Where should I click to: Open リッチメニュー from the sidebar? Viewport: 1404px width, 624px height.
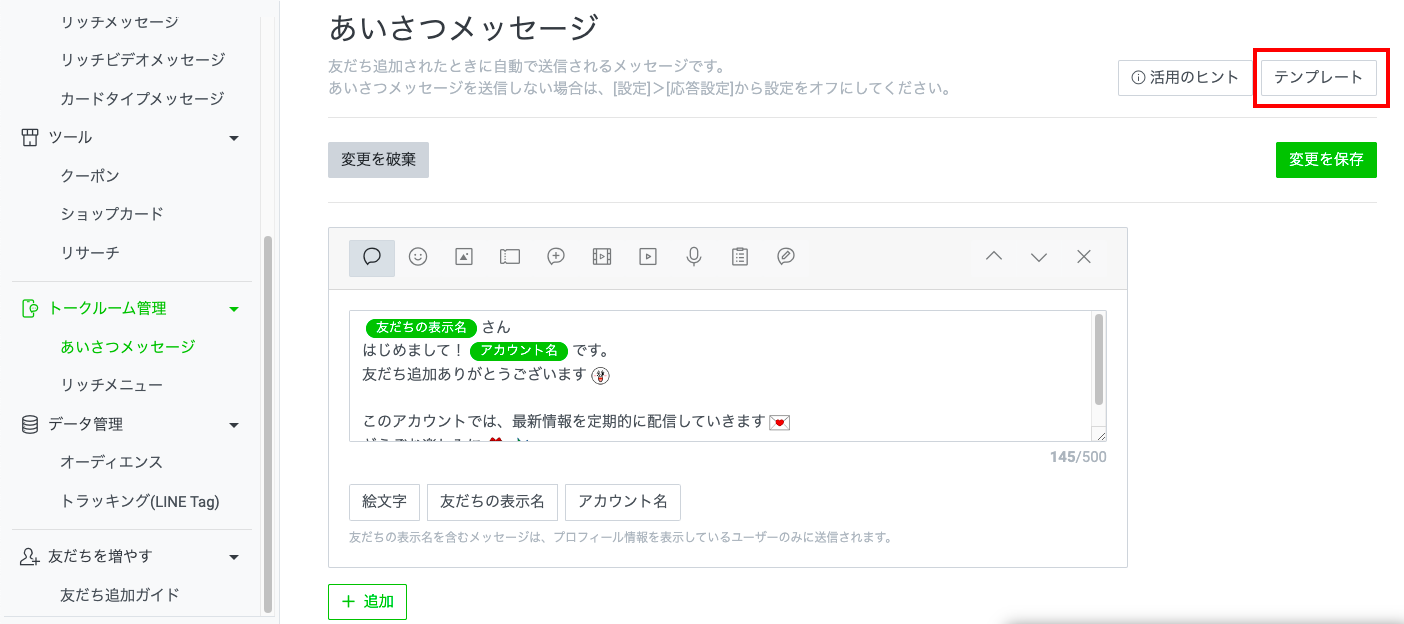[117, 385]
